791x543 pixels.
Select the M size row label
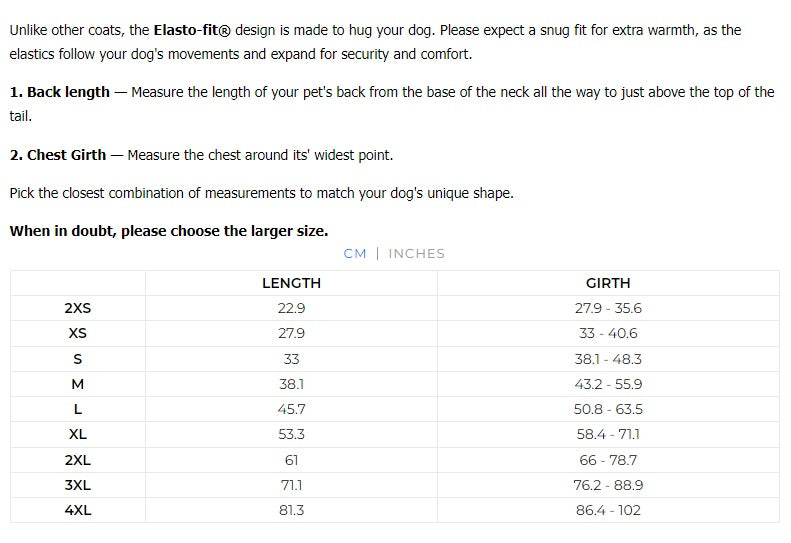tap(78, 384)
